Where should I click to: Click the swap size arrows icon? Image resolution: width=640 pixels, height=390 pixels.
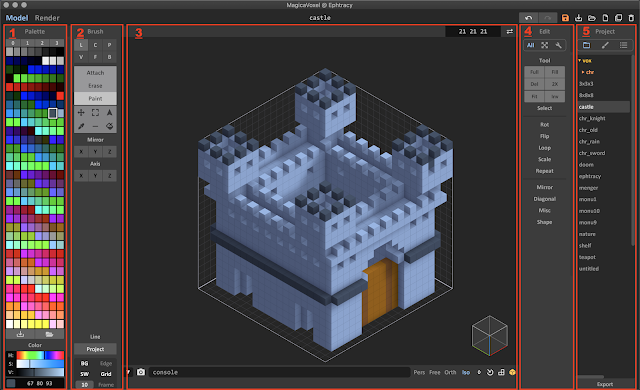pyautogui.click(x=510, y=31)
